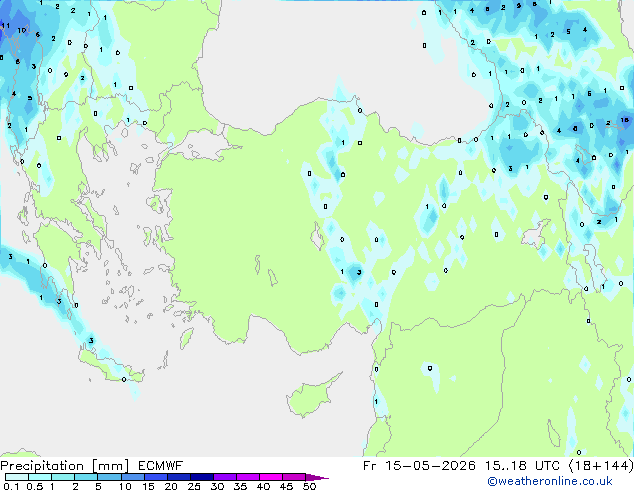The width and height of the screenshot is (634, 490).
Task: Click the 0.5–1 mm legend color box
Action: [x=40, y=477]
